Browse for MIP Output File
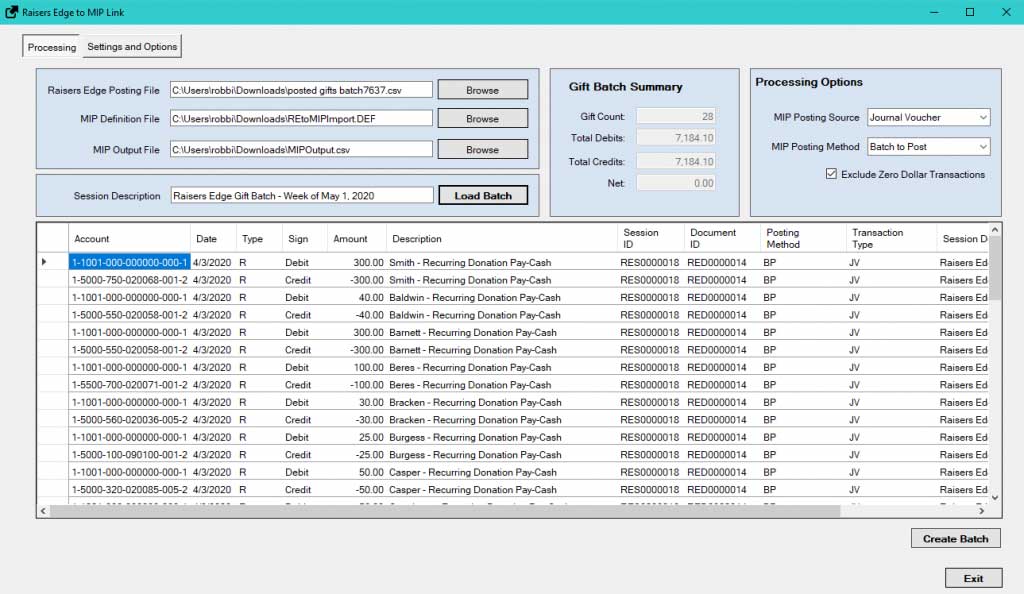The height and width of the screenshot is (594, 1024). click(483, 149)
